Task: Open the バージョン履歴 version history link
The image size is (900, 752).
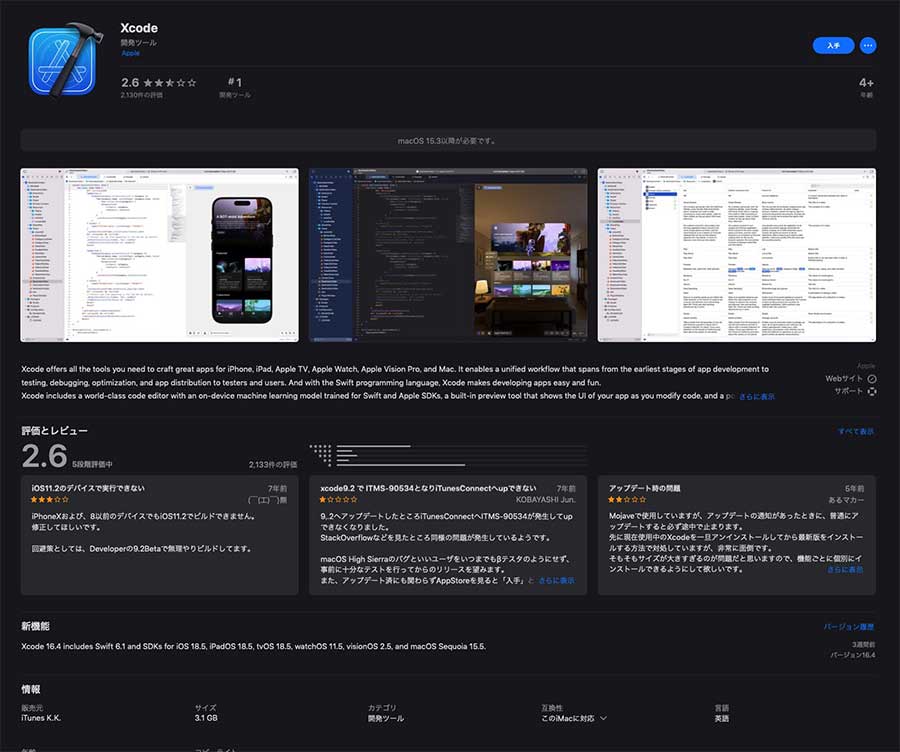Action: click(x=848, y=626)
